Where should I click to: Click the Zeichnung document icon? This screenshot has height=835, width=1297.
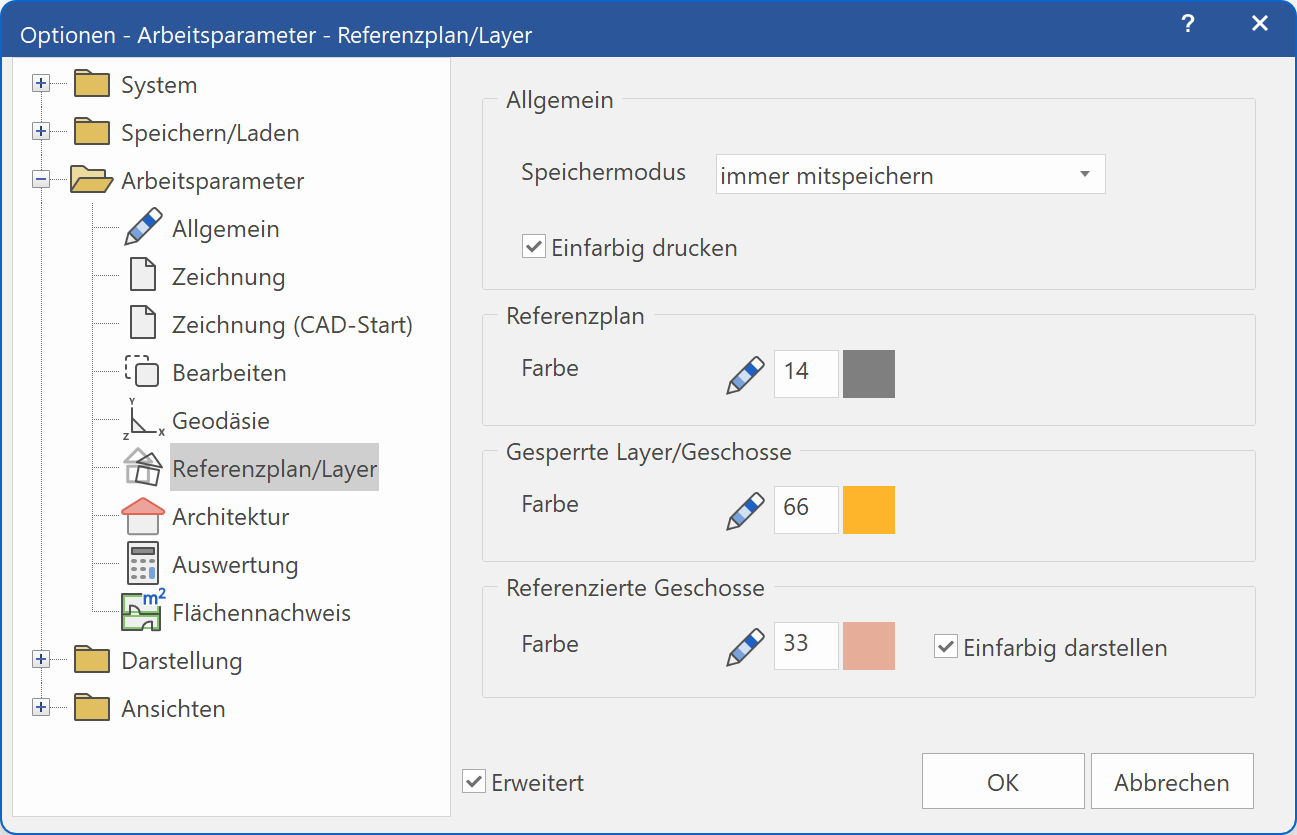(142, 275)
